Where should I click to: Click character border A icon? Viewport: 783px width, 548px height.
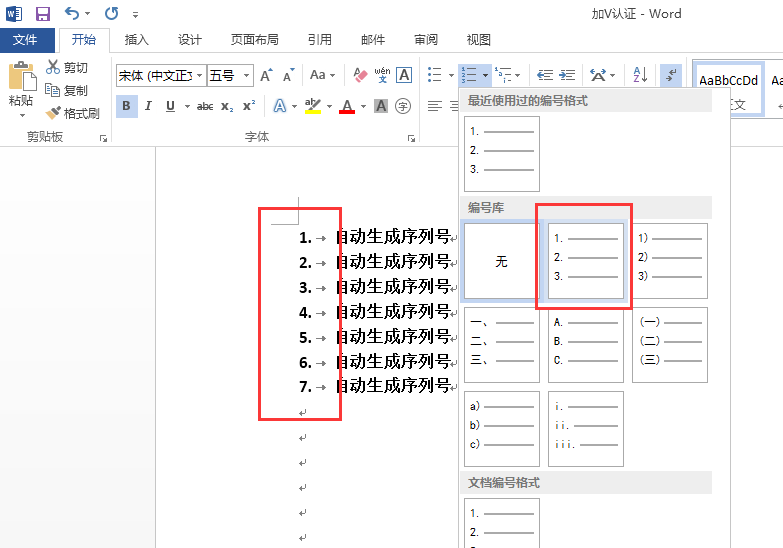click(x=403, y=75)
